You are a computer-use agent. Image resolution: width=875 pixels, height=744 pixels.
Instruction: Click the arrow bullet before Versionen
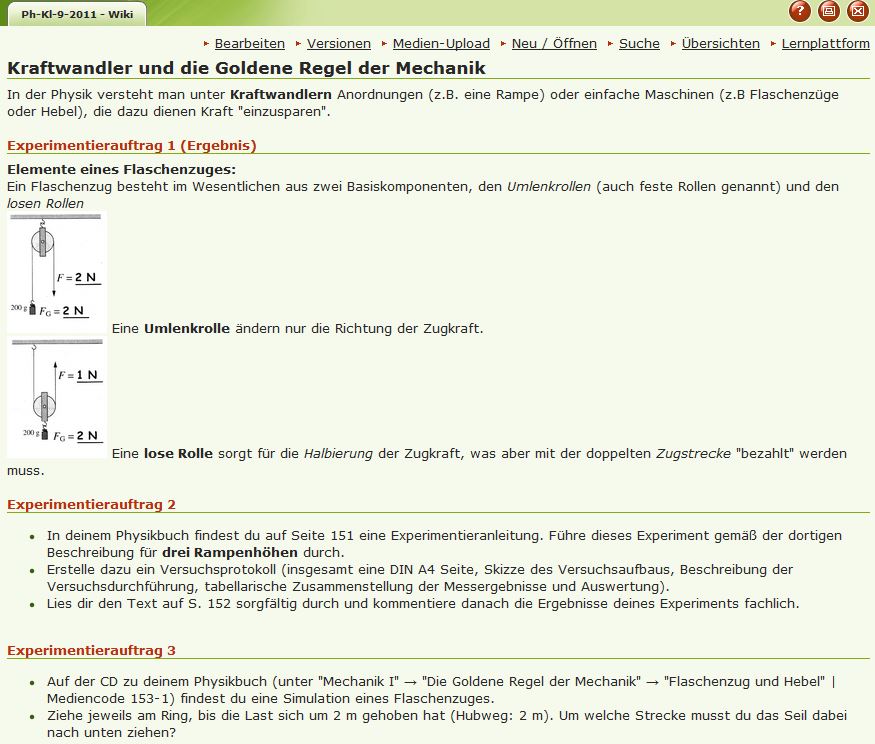point(298,44)
